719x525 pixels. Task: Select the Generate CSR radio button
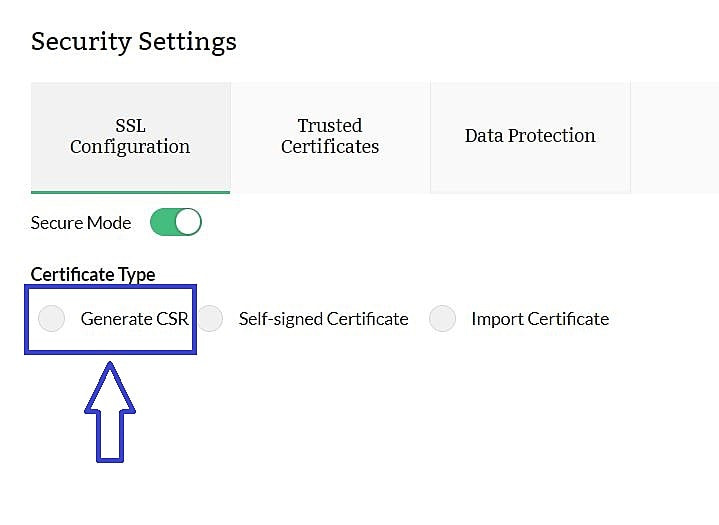52,319
